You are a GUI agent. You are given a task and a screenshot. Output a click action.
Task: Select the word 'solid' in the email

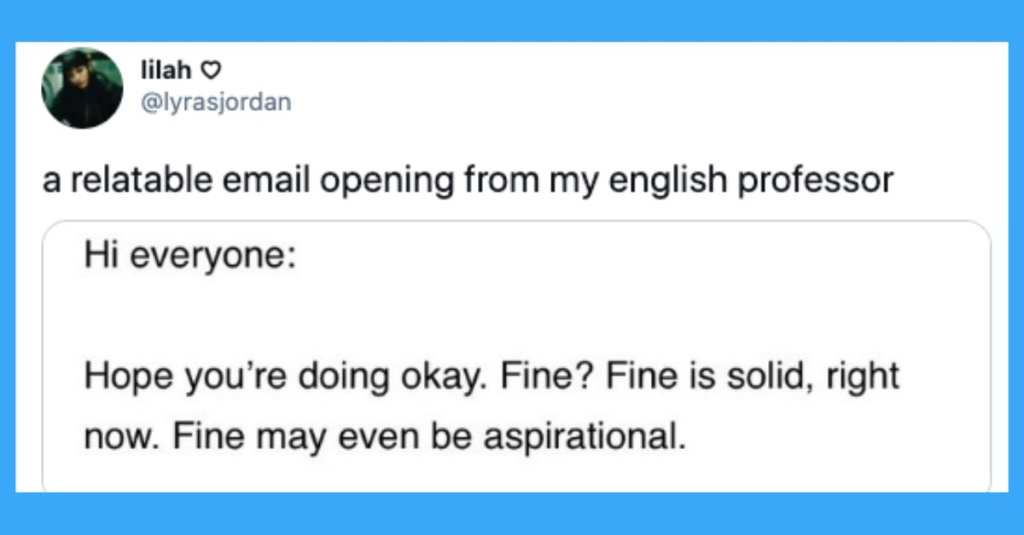coord(769,376)
